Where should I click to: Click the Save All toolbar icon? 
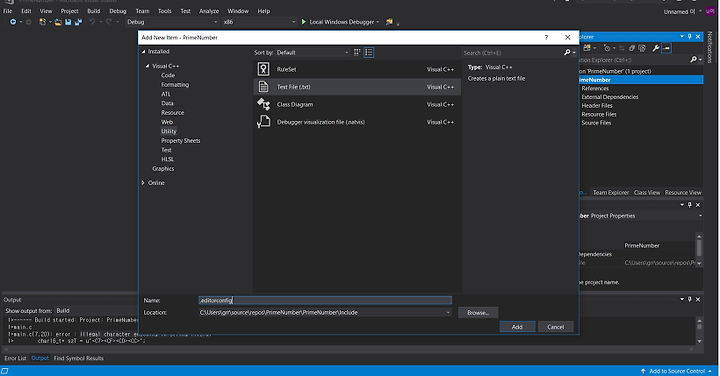[x=78, y=22]
